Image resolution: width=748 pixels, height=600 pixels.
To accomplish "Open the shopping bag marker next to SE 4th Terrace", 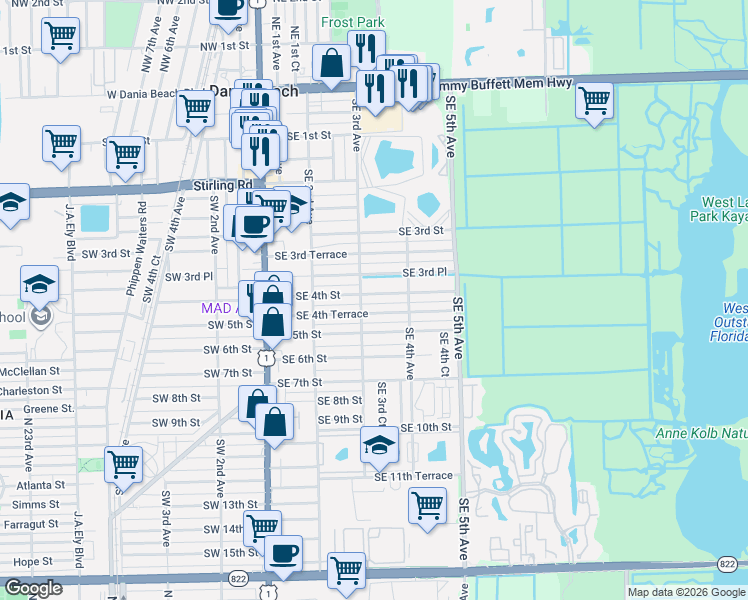I will (272, 324).
